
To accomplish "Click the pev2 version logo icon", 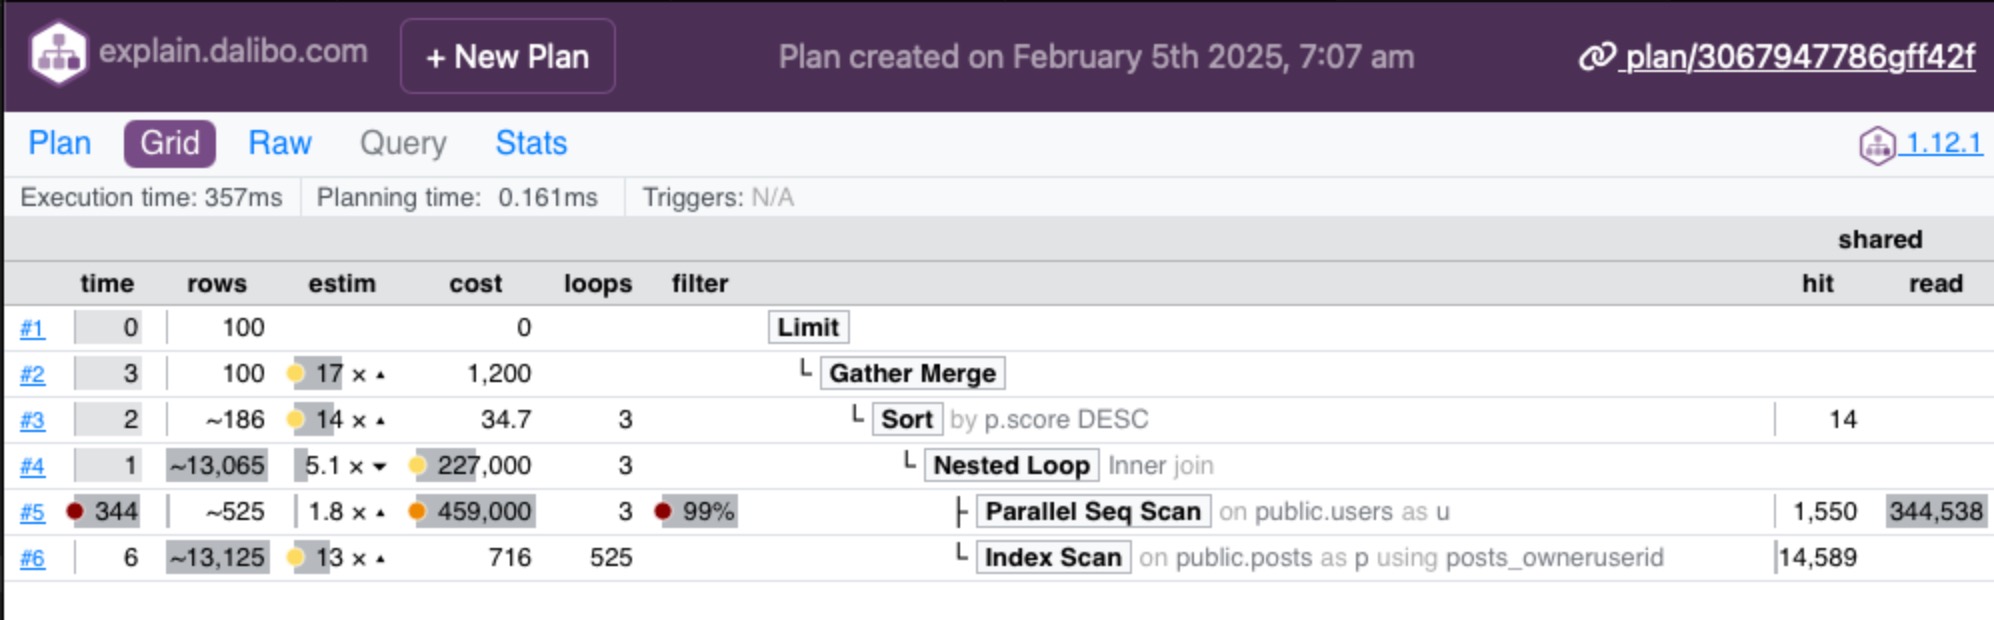I will pos(1877,145).
